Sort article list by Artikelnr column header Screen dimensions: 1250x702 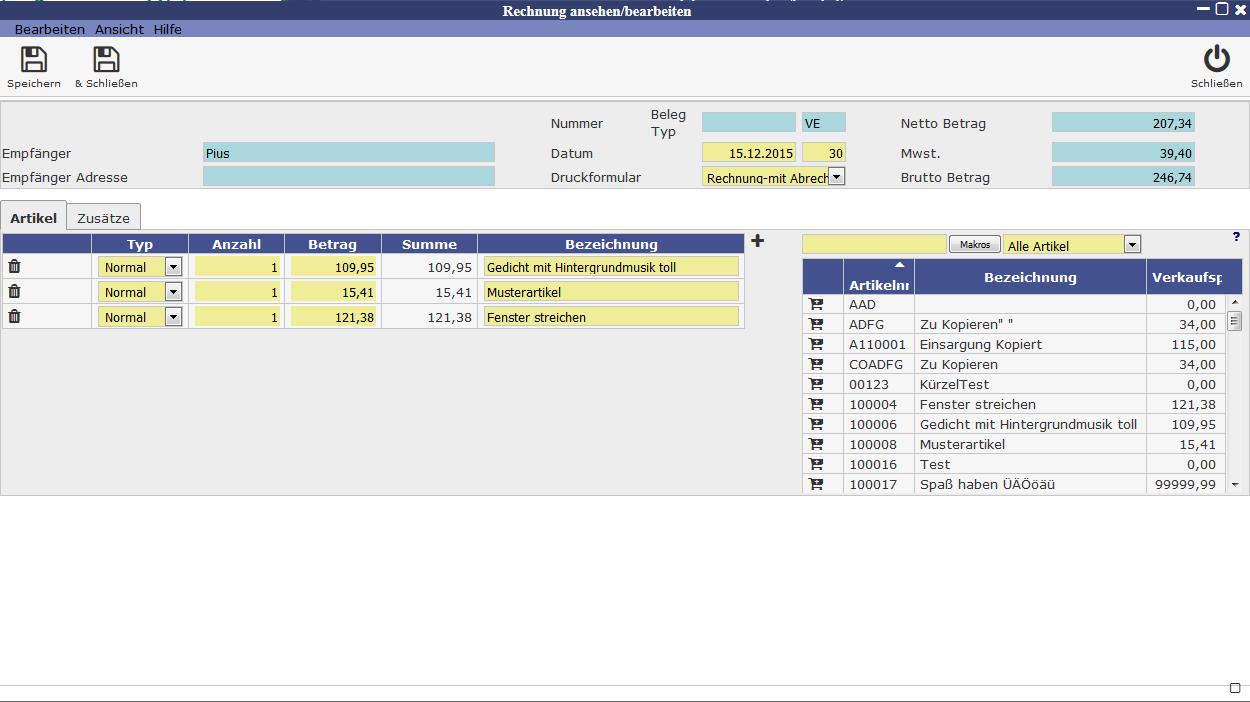(x=878, y=278)
